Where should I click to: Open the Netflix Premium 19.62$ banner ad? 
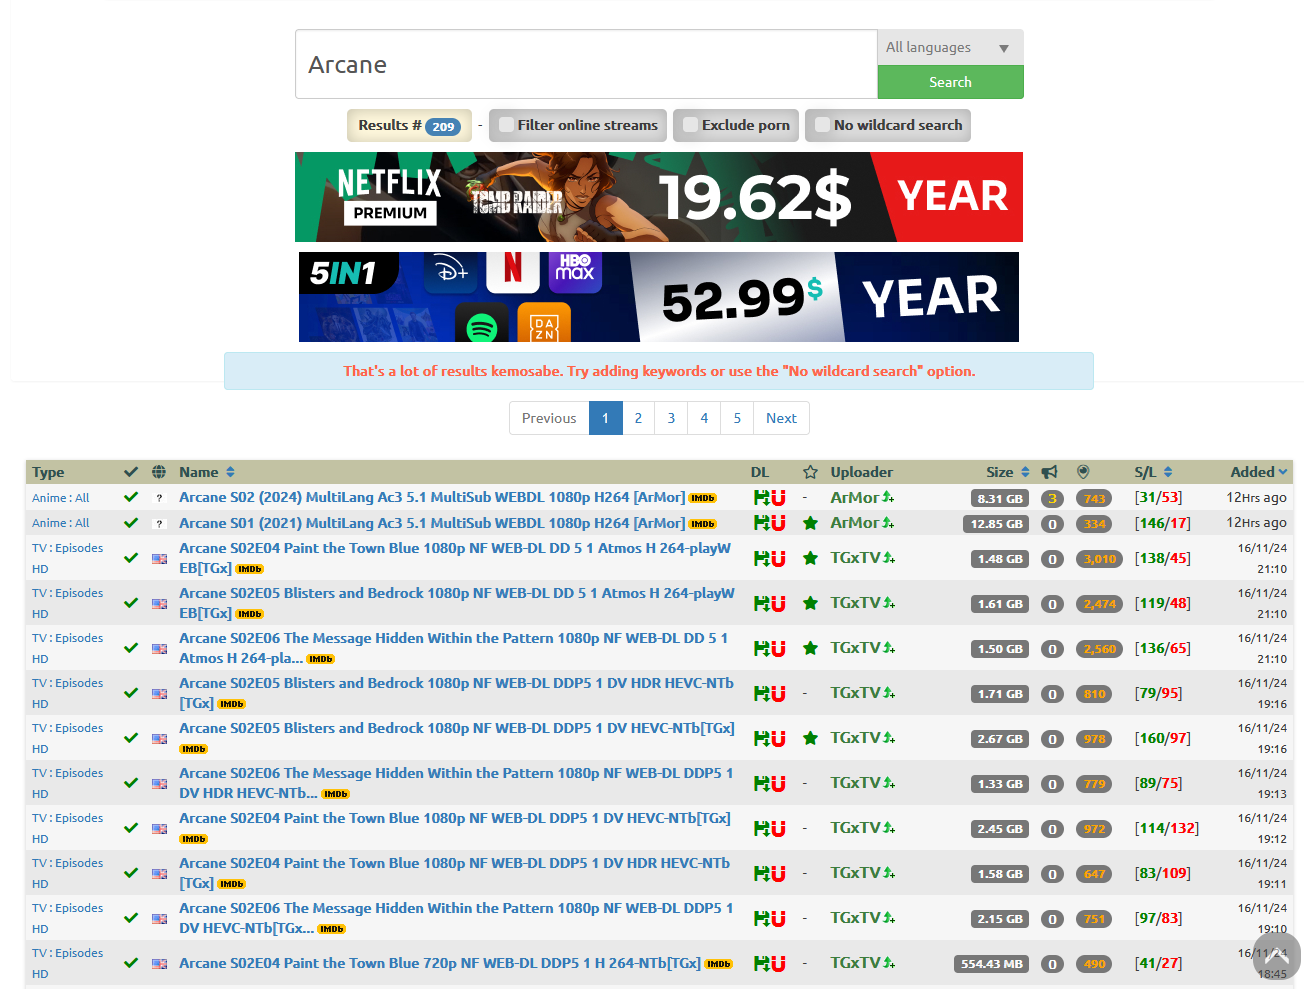(659, 197)
